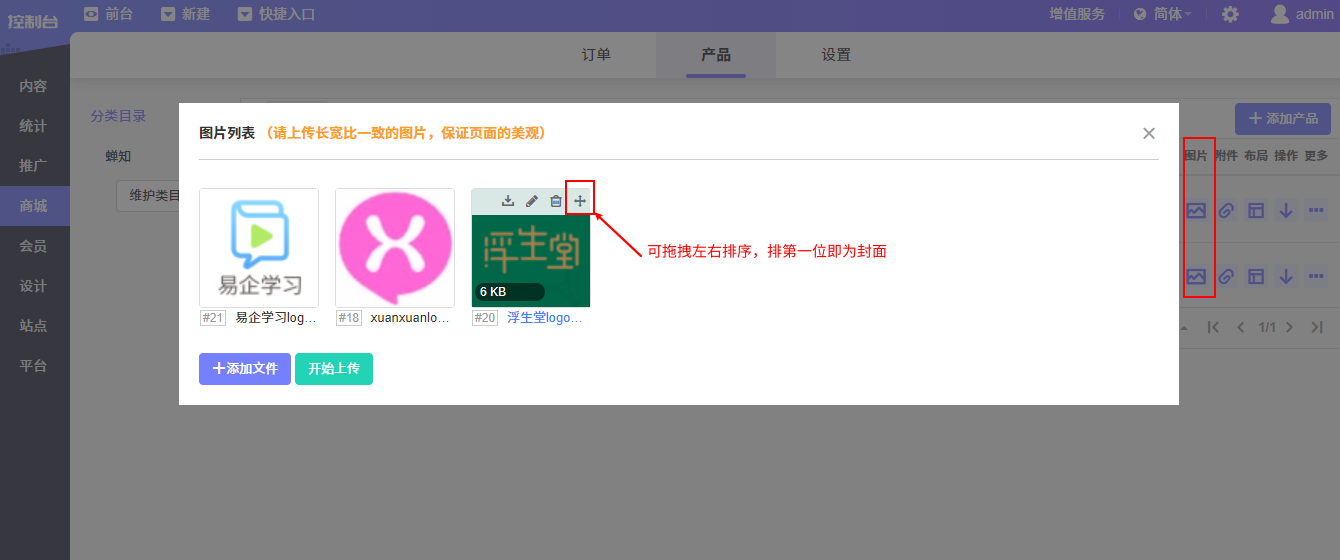The width and height of the screenshot is (1340, 560).
Task: Click the 更多 column header
Action: coord(1316,156)
